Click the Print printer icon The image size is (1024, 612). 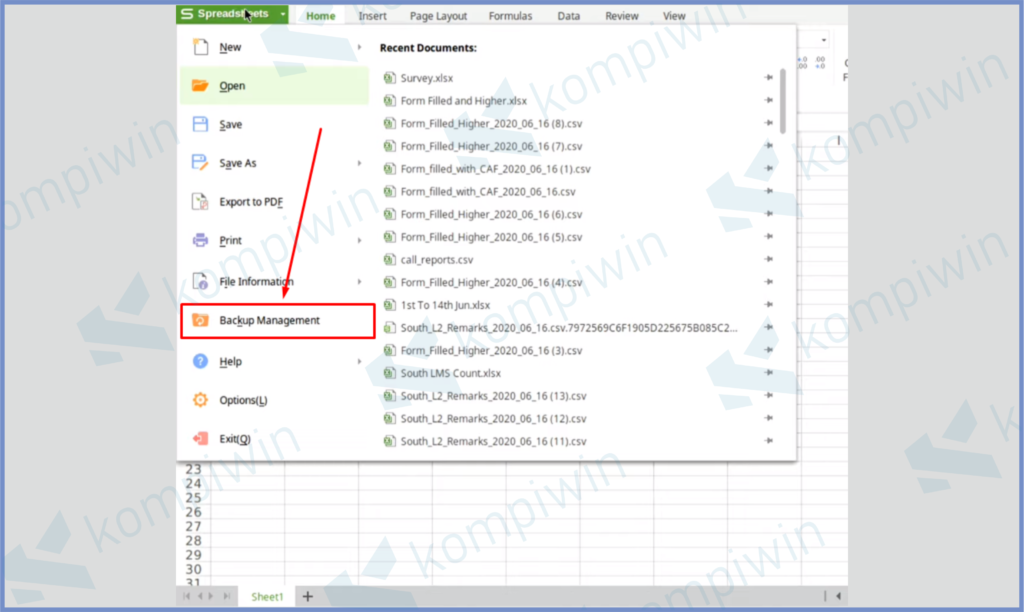pyautogui.click(x=200, y=241)
